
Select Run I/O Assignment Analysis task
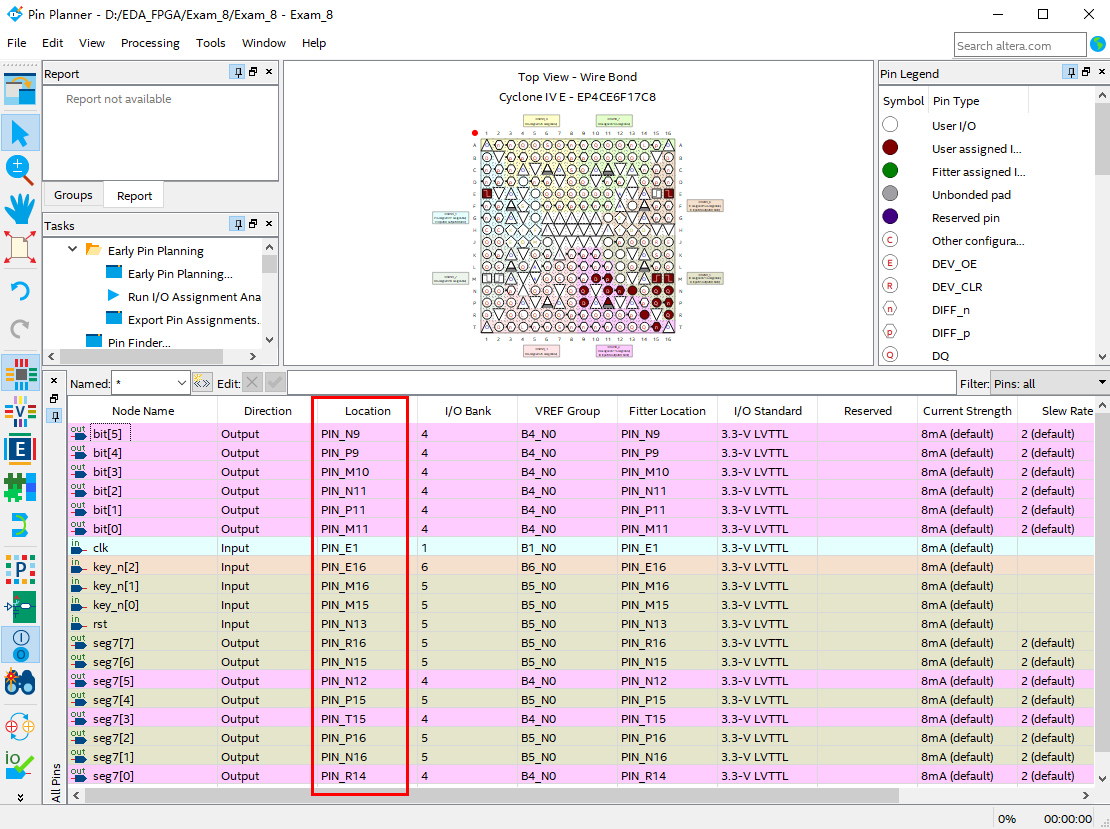tap(194, 297)
